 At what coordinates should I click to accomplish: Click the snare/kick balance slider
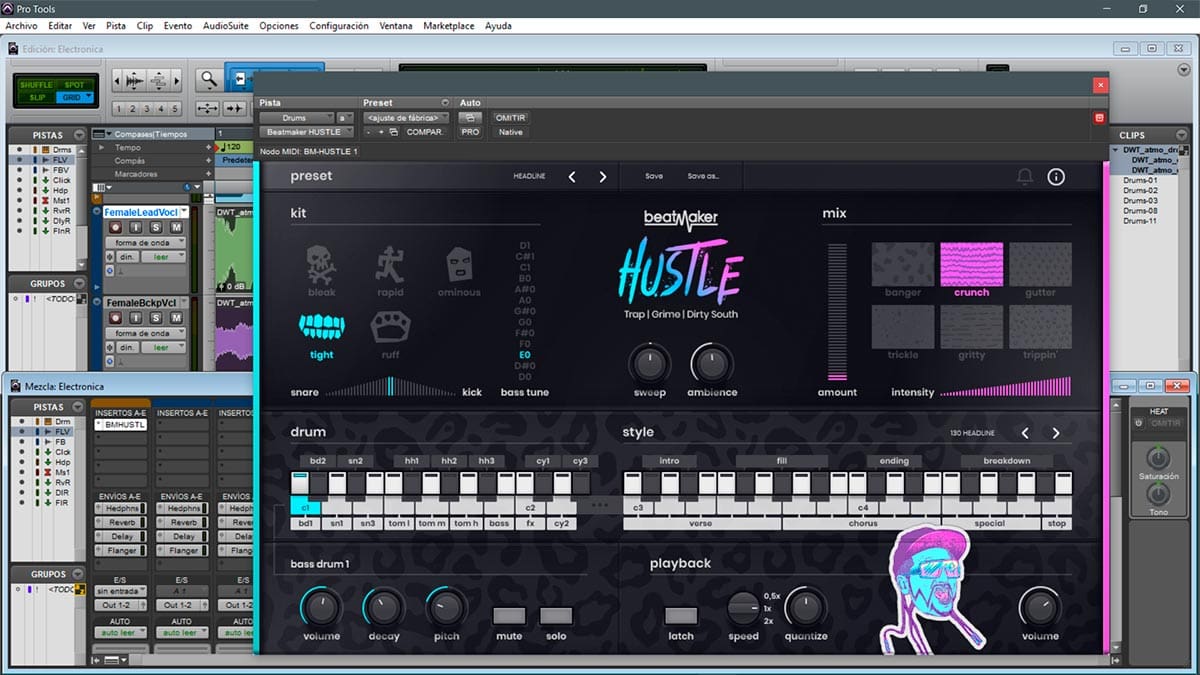point(391,387)
